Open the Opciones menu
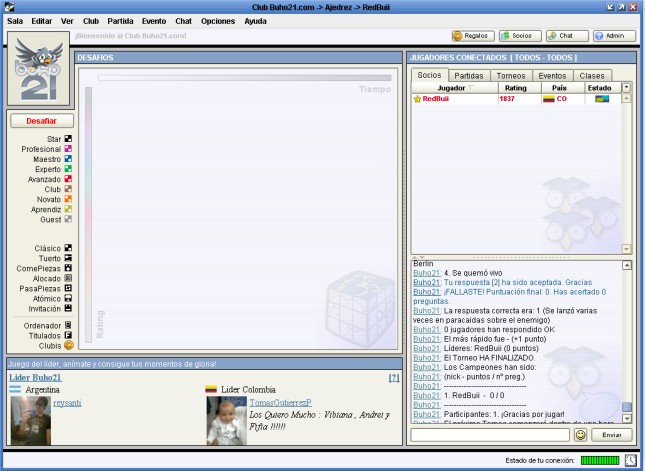Viewport: 645px width, 471px height. click(217, 20)
